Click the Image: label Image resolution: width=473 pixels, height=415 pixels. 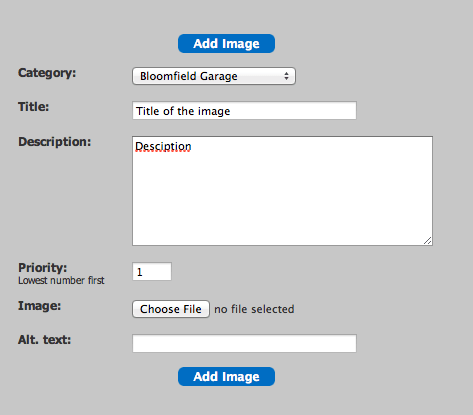pos(39,306)
